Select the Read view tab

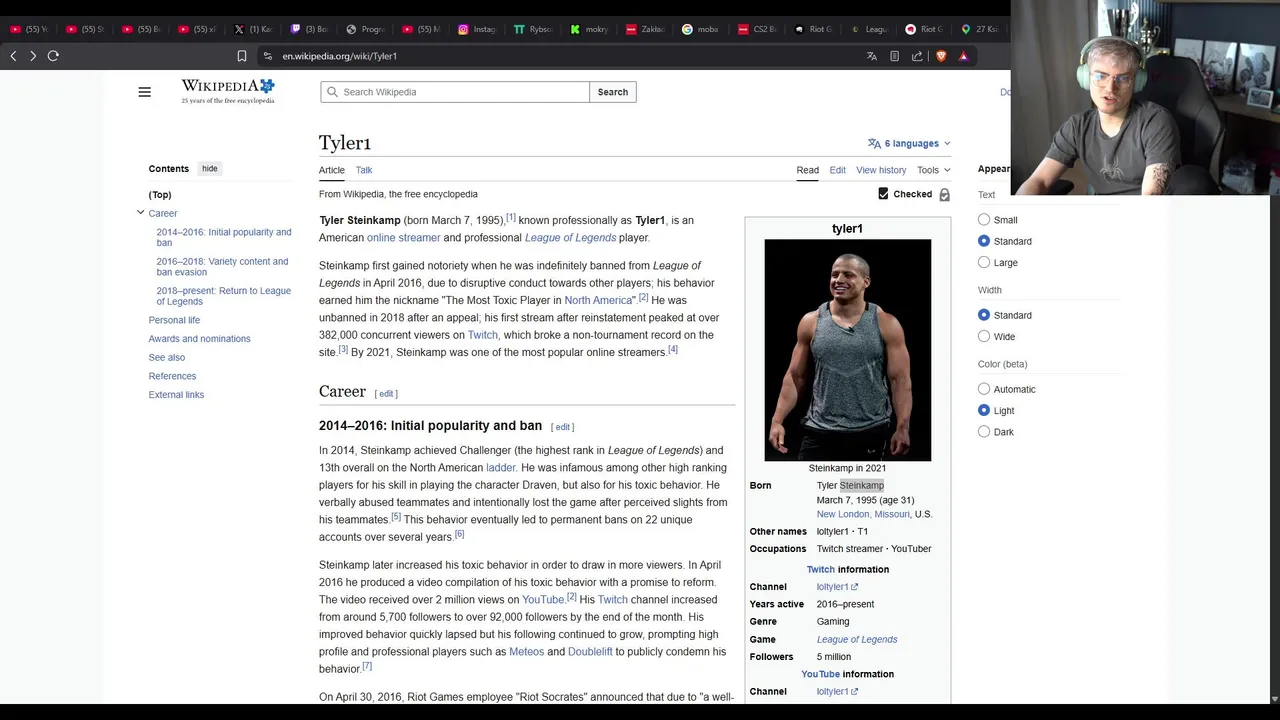[x=807, y=170]
